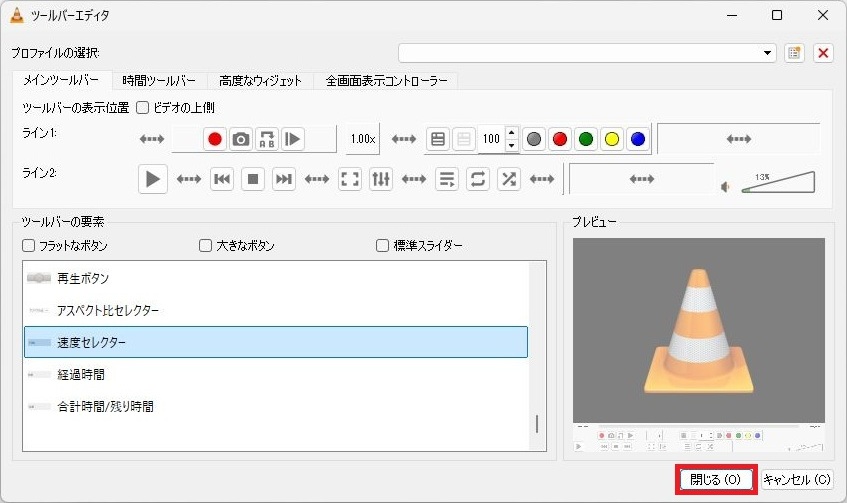847x503 pixels.
Task: Select the fullscreen toggle icon
Action: tap(350, 179)
